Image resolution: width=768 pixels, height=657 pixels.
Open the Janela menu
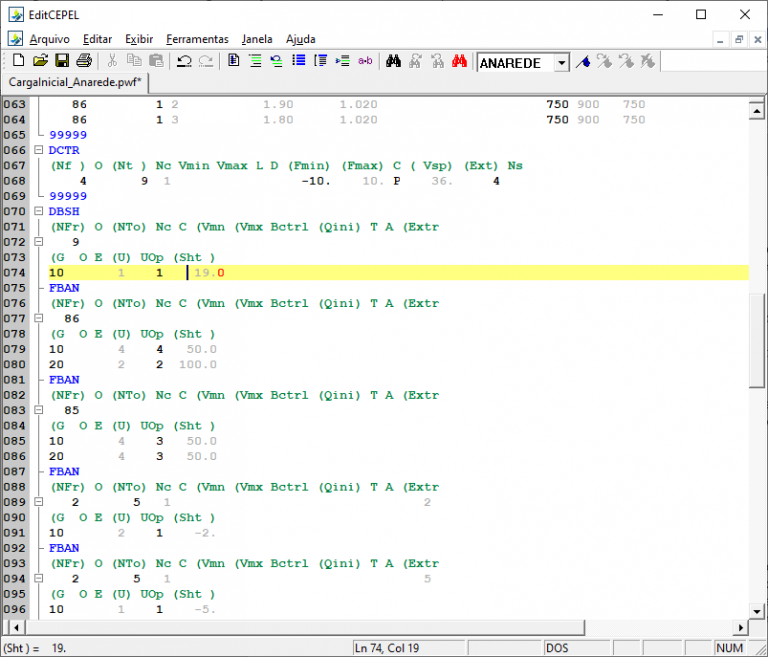coord(257,39)
